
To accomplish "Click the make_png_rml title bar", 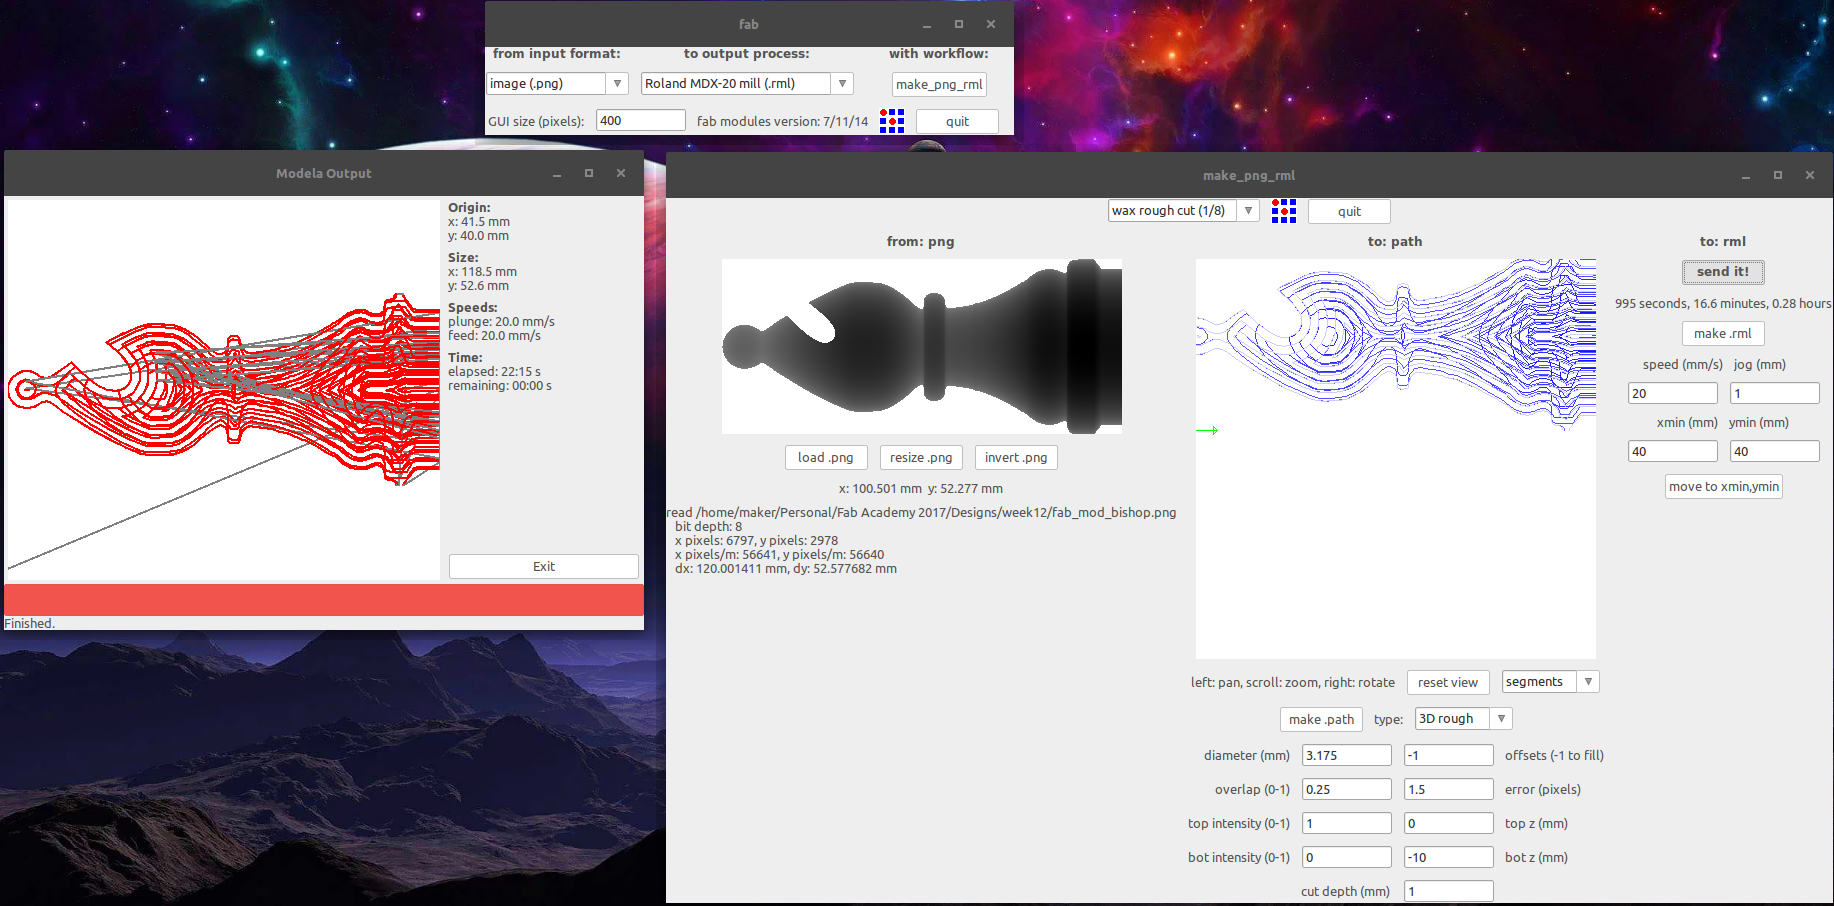I will [x=1249, y=176].
